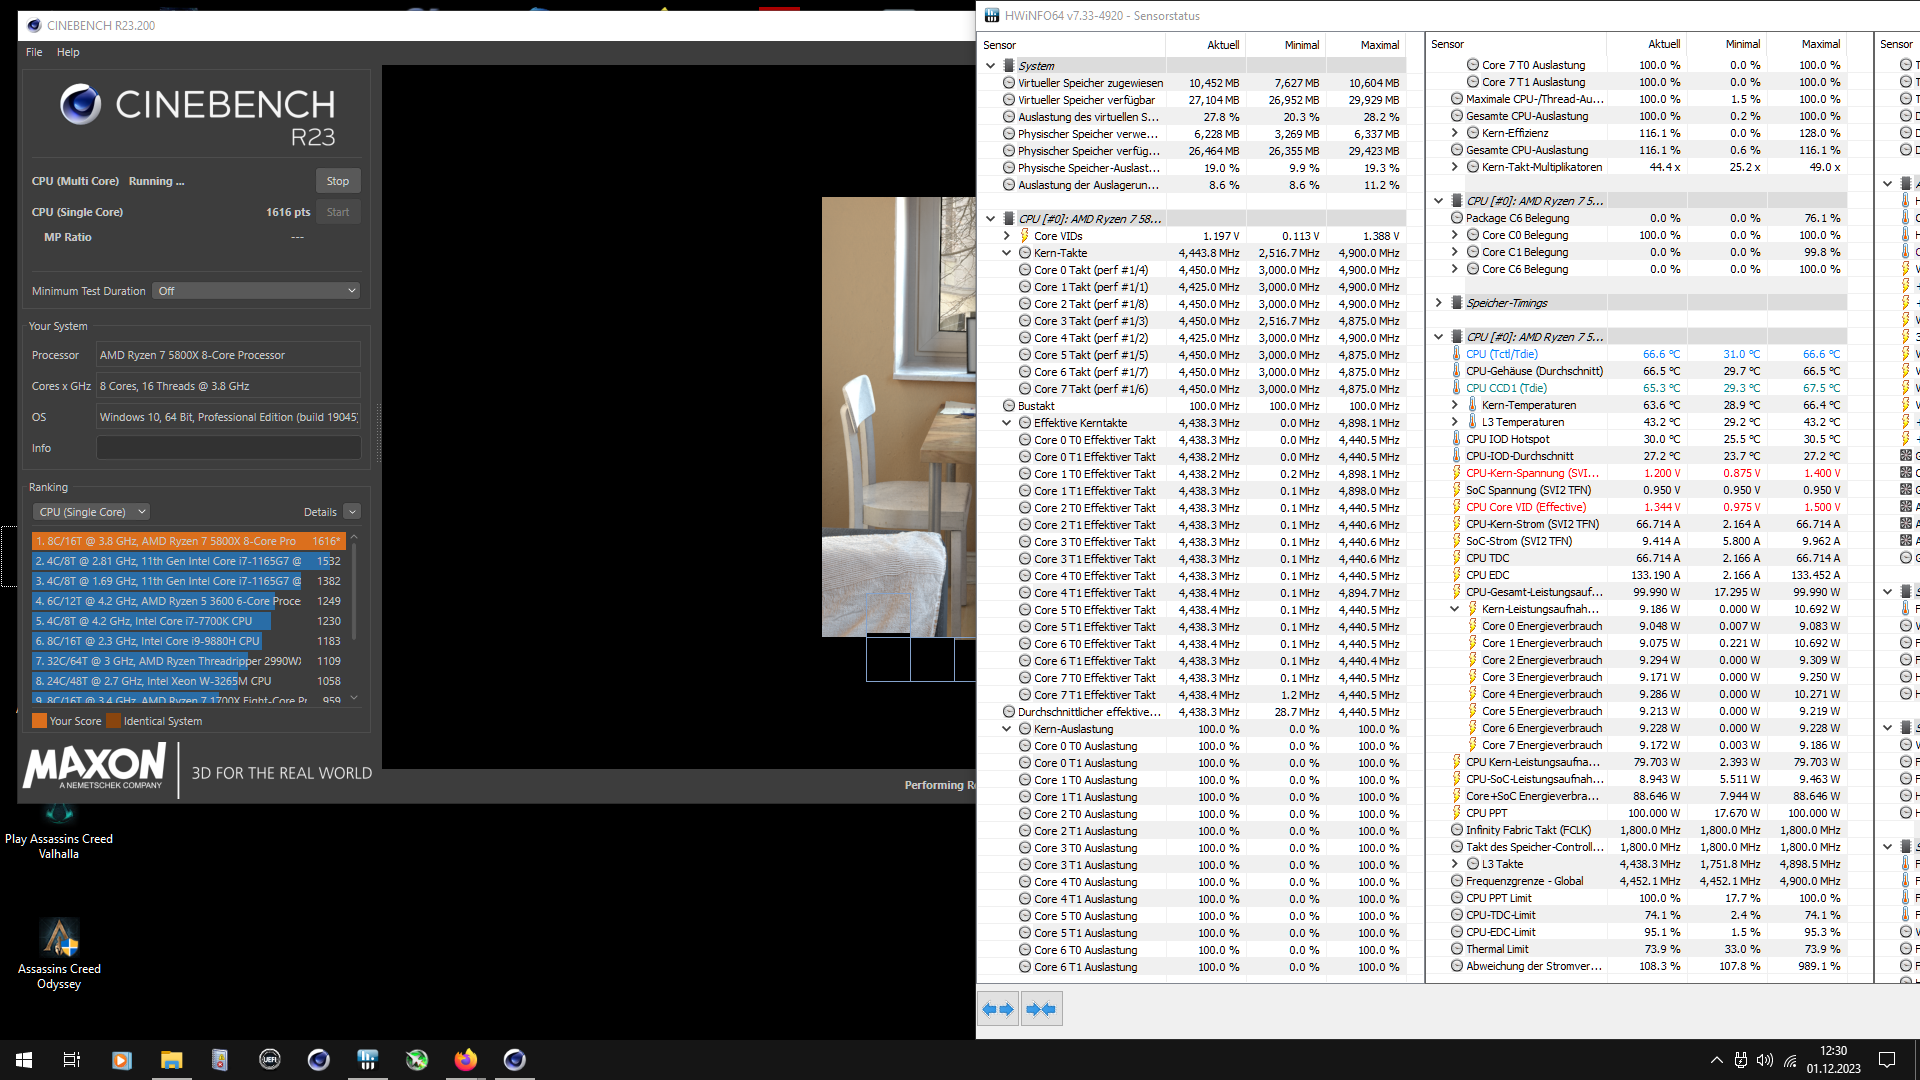Click the Info input field in Cinebench
Image resolution: width=1920 pixels, height=1080 pixels.
tap(228, 448)
